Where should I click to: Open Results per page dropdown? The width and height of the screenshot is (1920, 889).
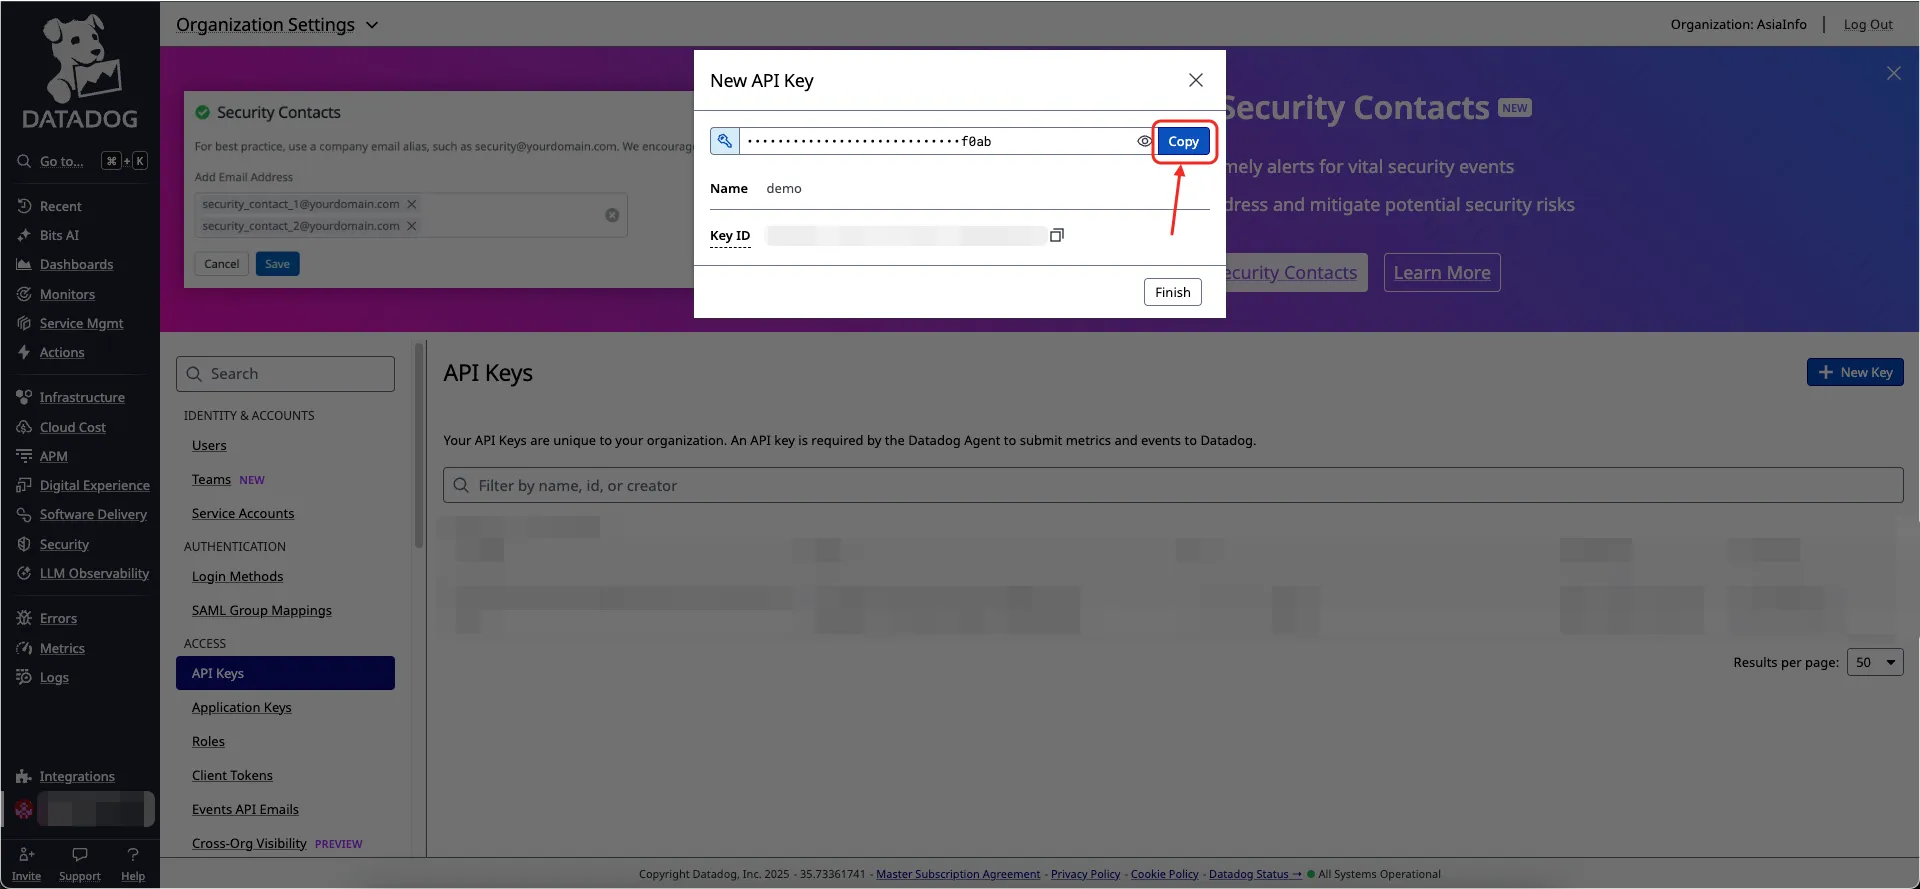pos(1875,662)
